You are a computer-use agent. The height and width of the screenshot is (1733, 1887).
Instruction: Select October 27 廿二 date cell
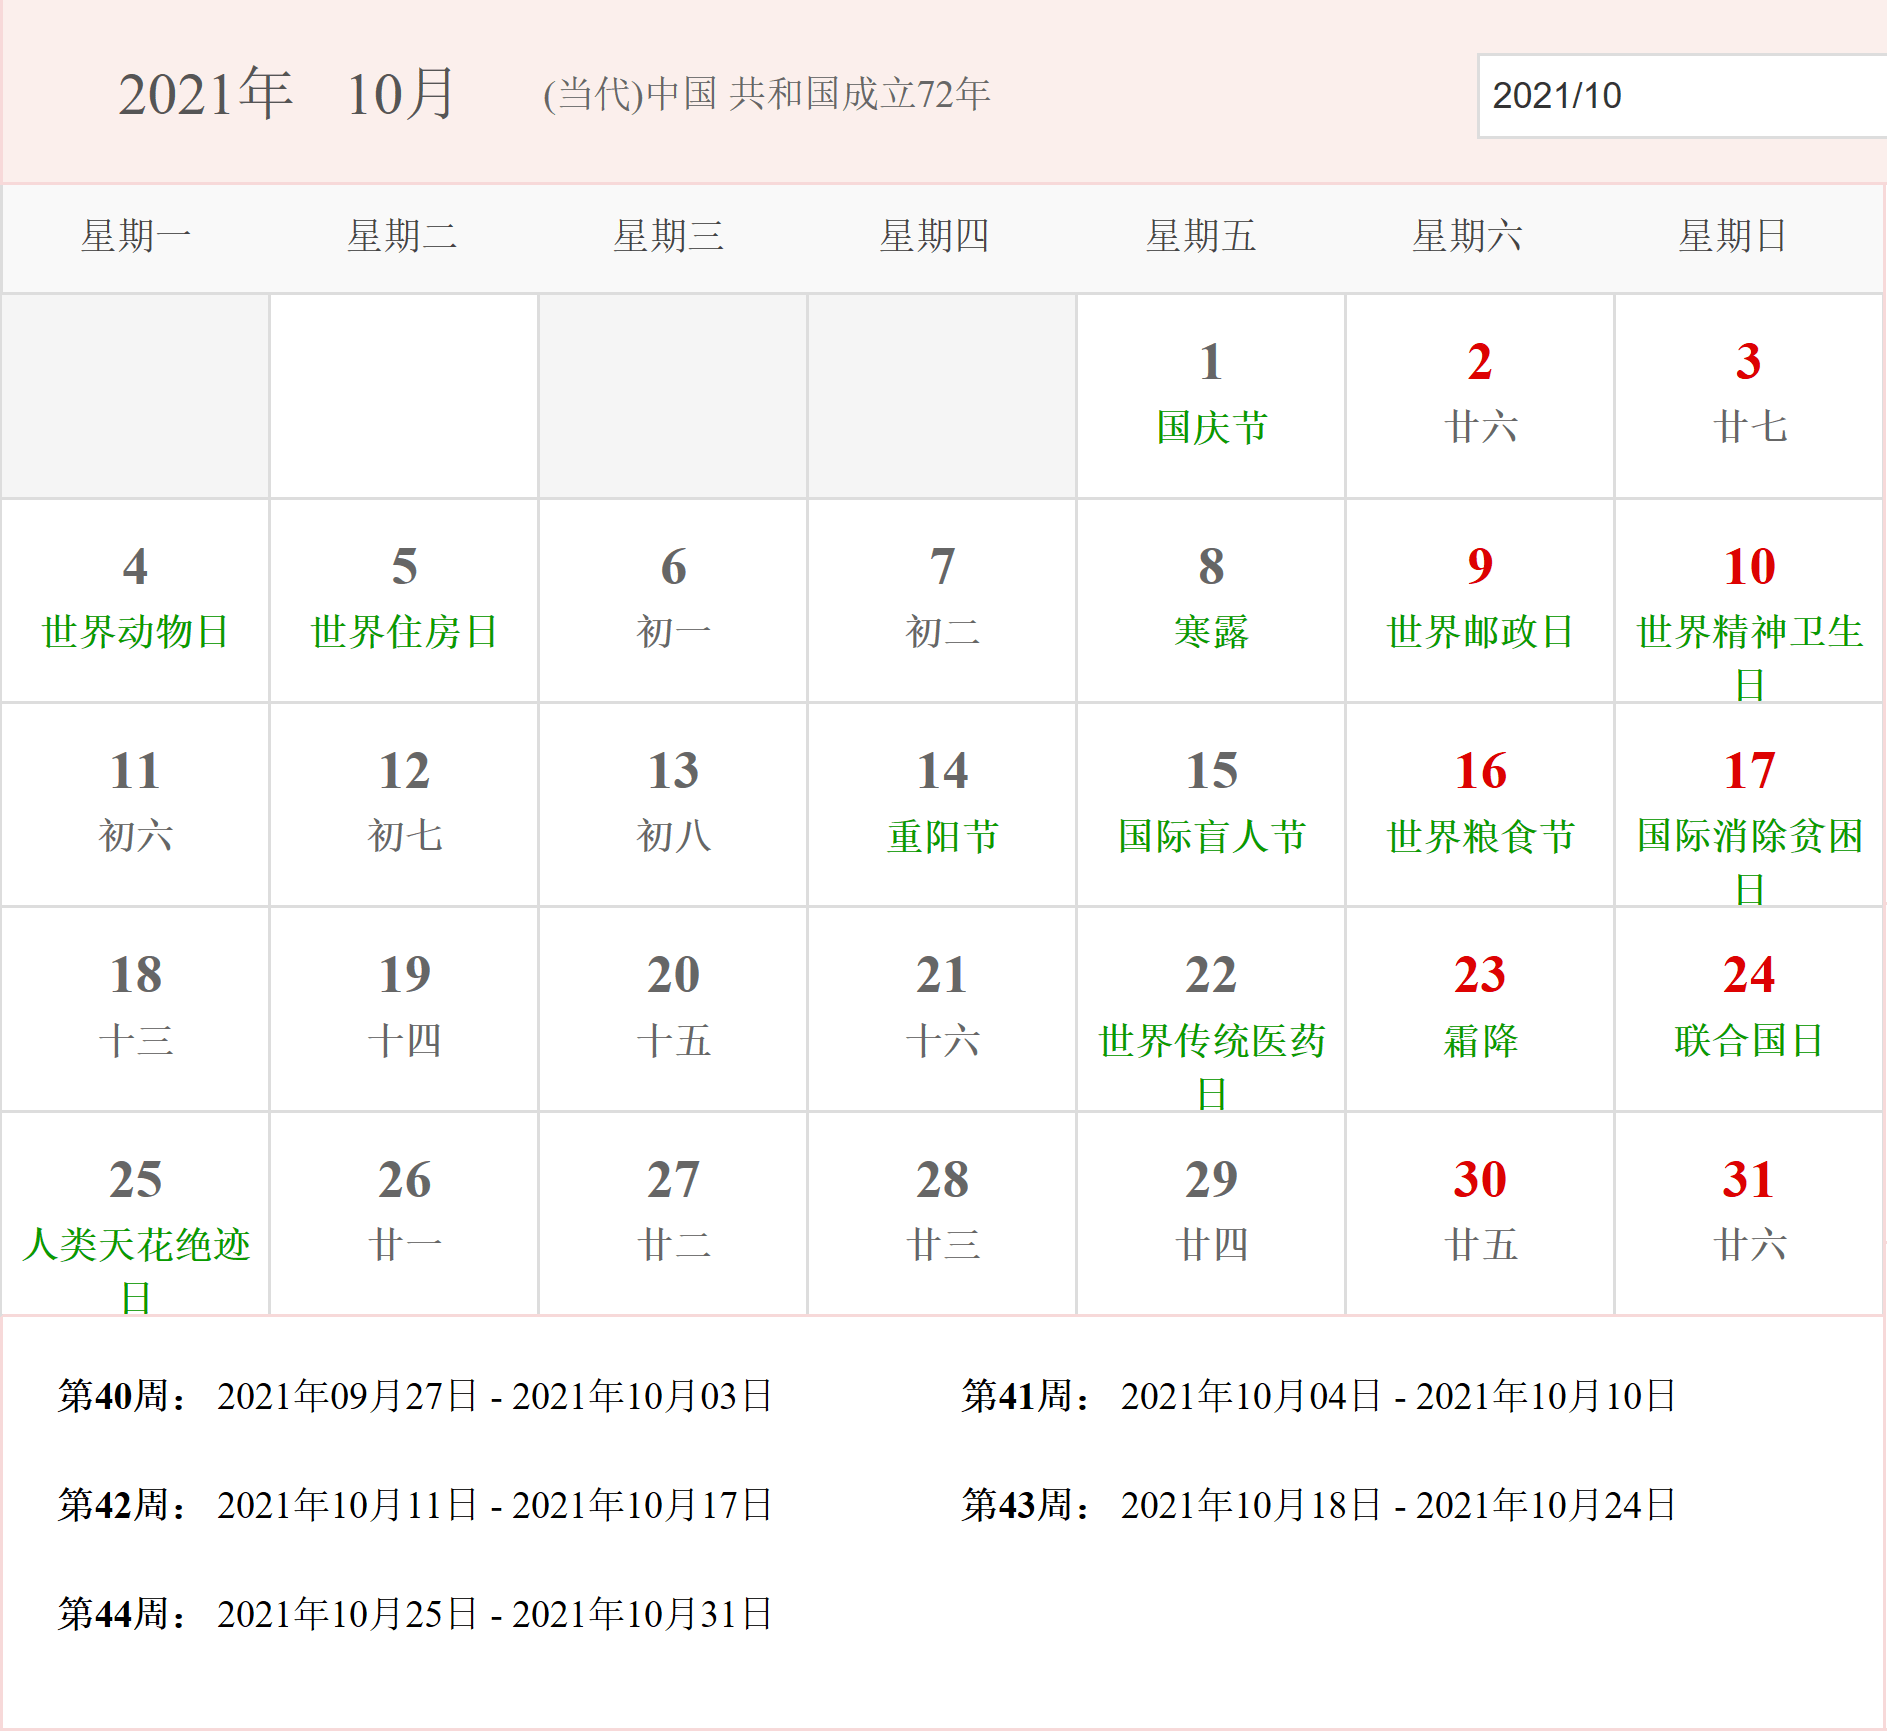(673, 1213)
